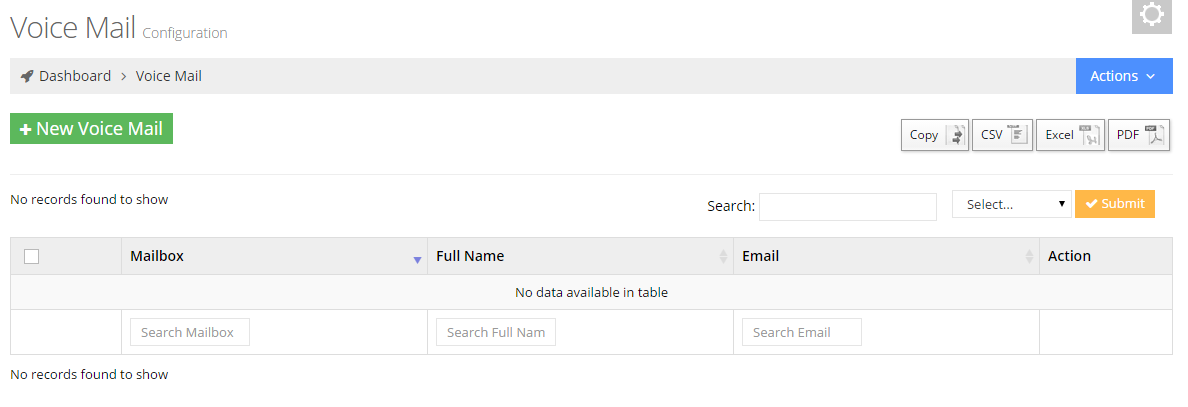
Task: Expand the Select... dropdown
Action: 1012,204
